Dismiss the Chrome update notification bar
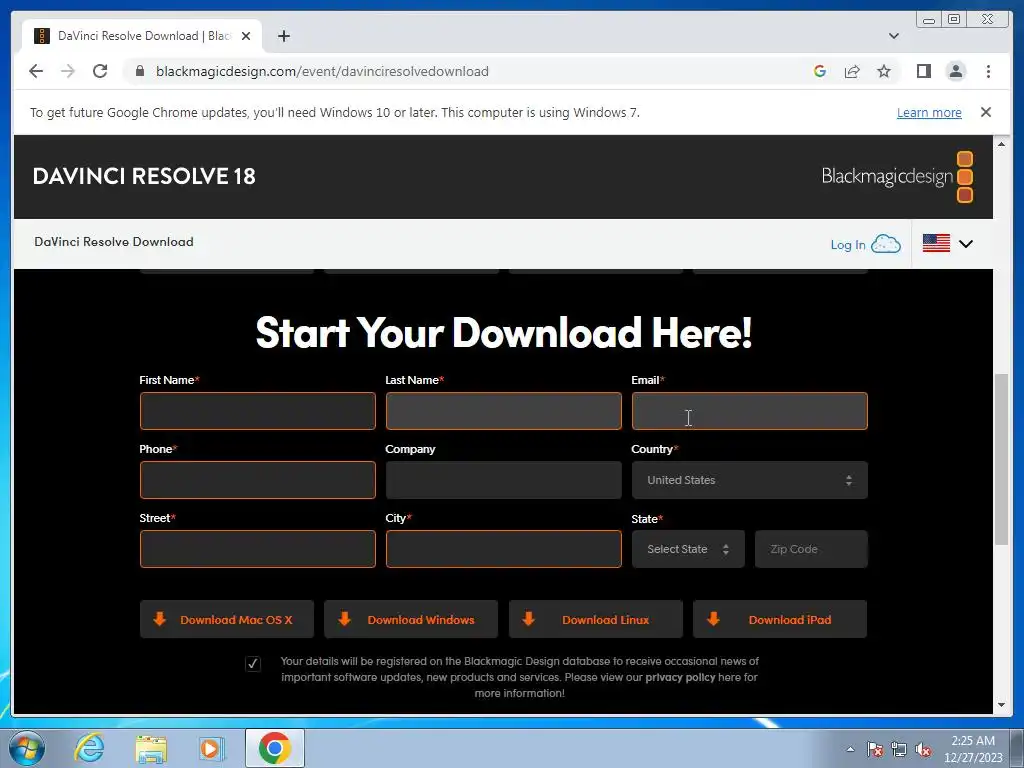The image size is (1024, 768). coord(986,112)
